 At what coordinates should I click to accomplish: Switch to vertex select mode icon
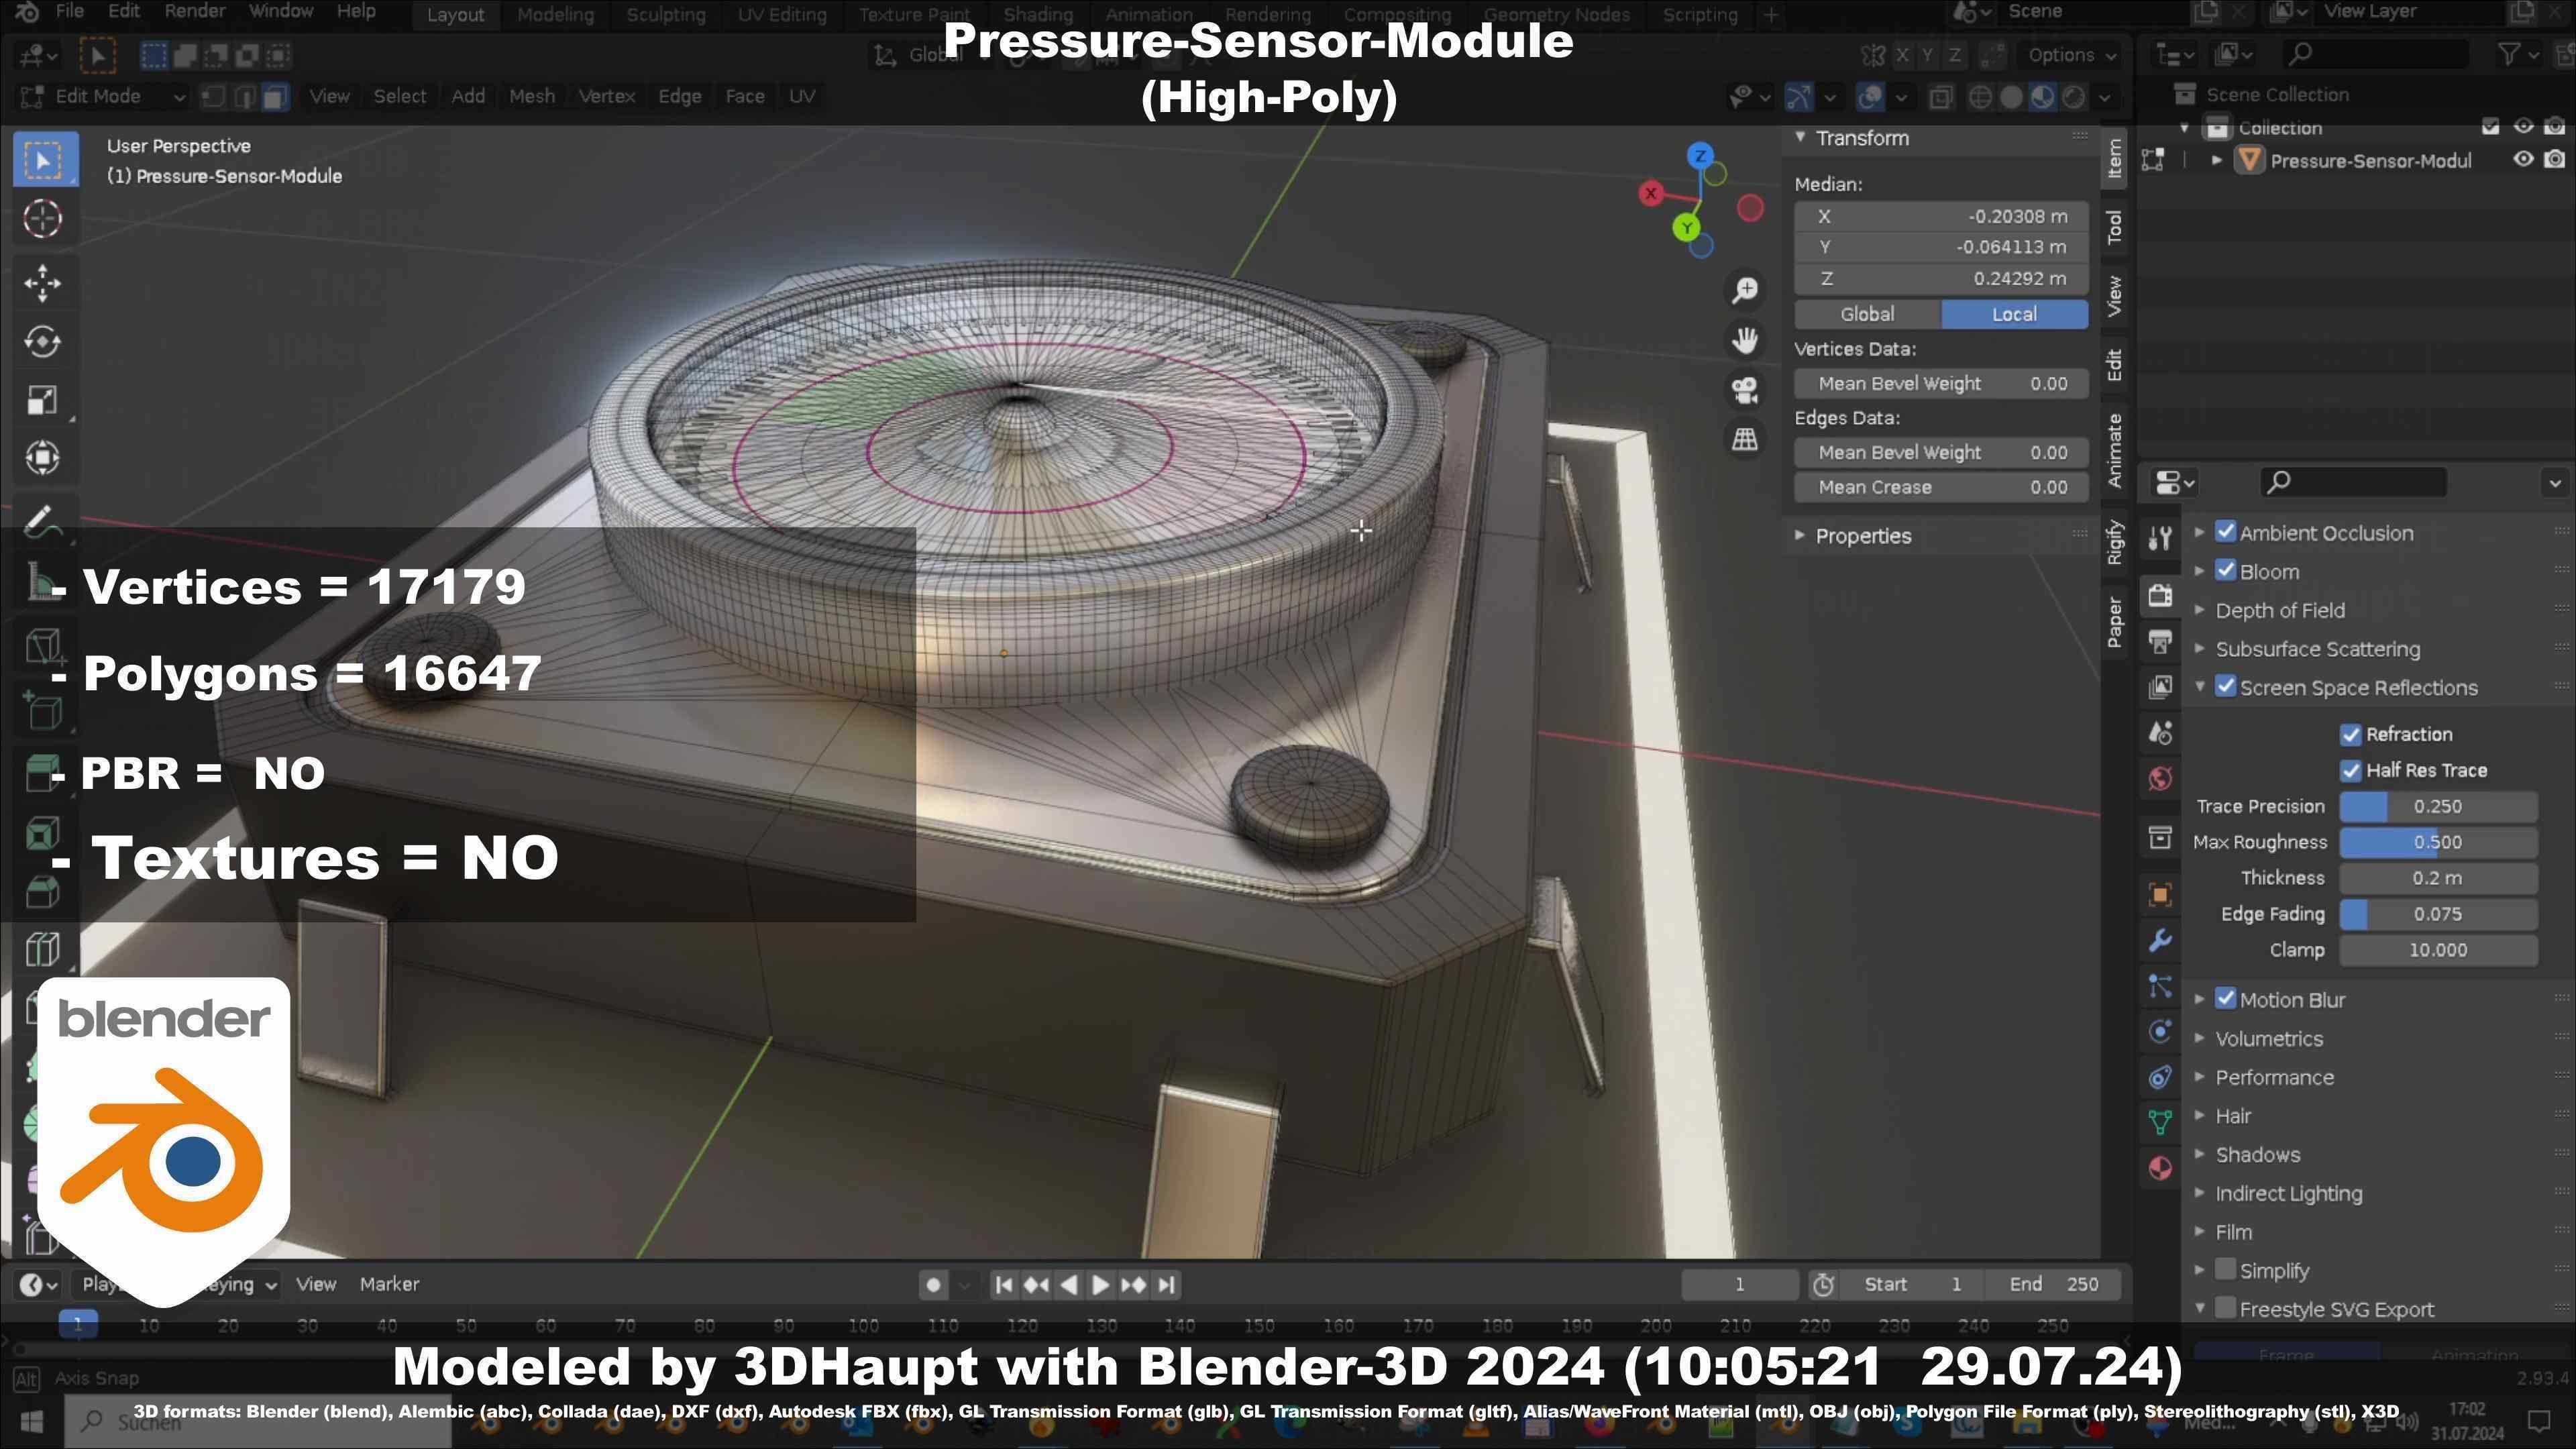(213, 97)
